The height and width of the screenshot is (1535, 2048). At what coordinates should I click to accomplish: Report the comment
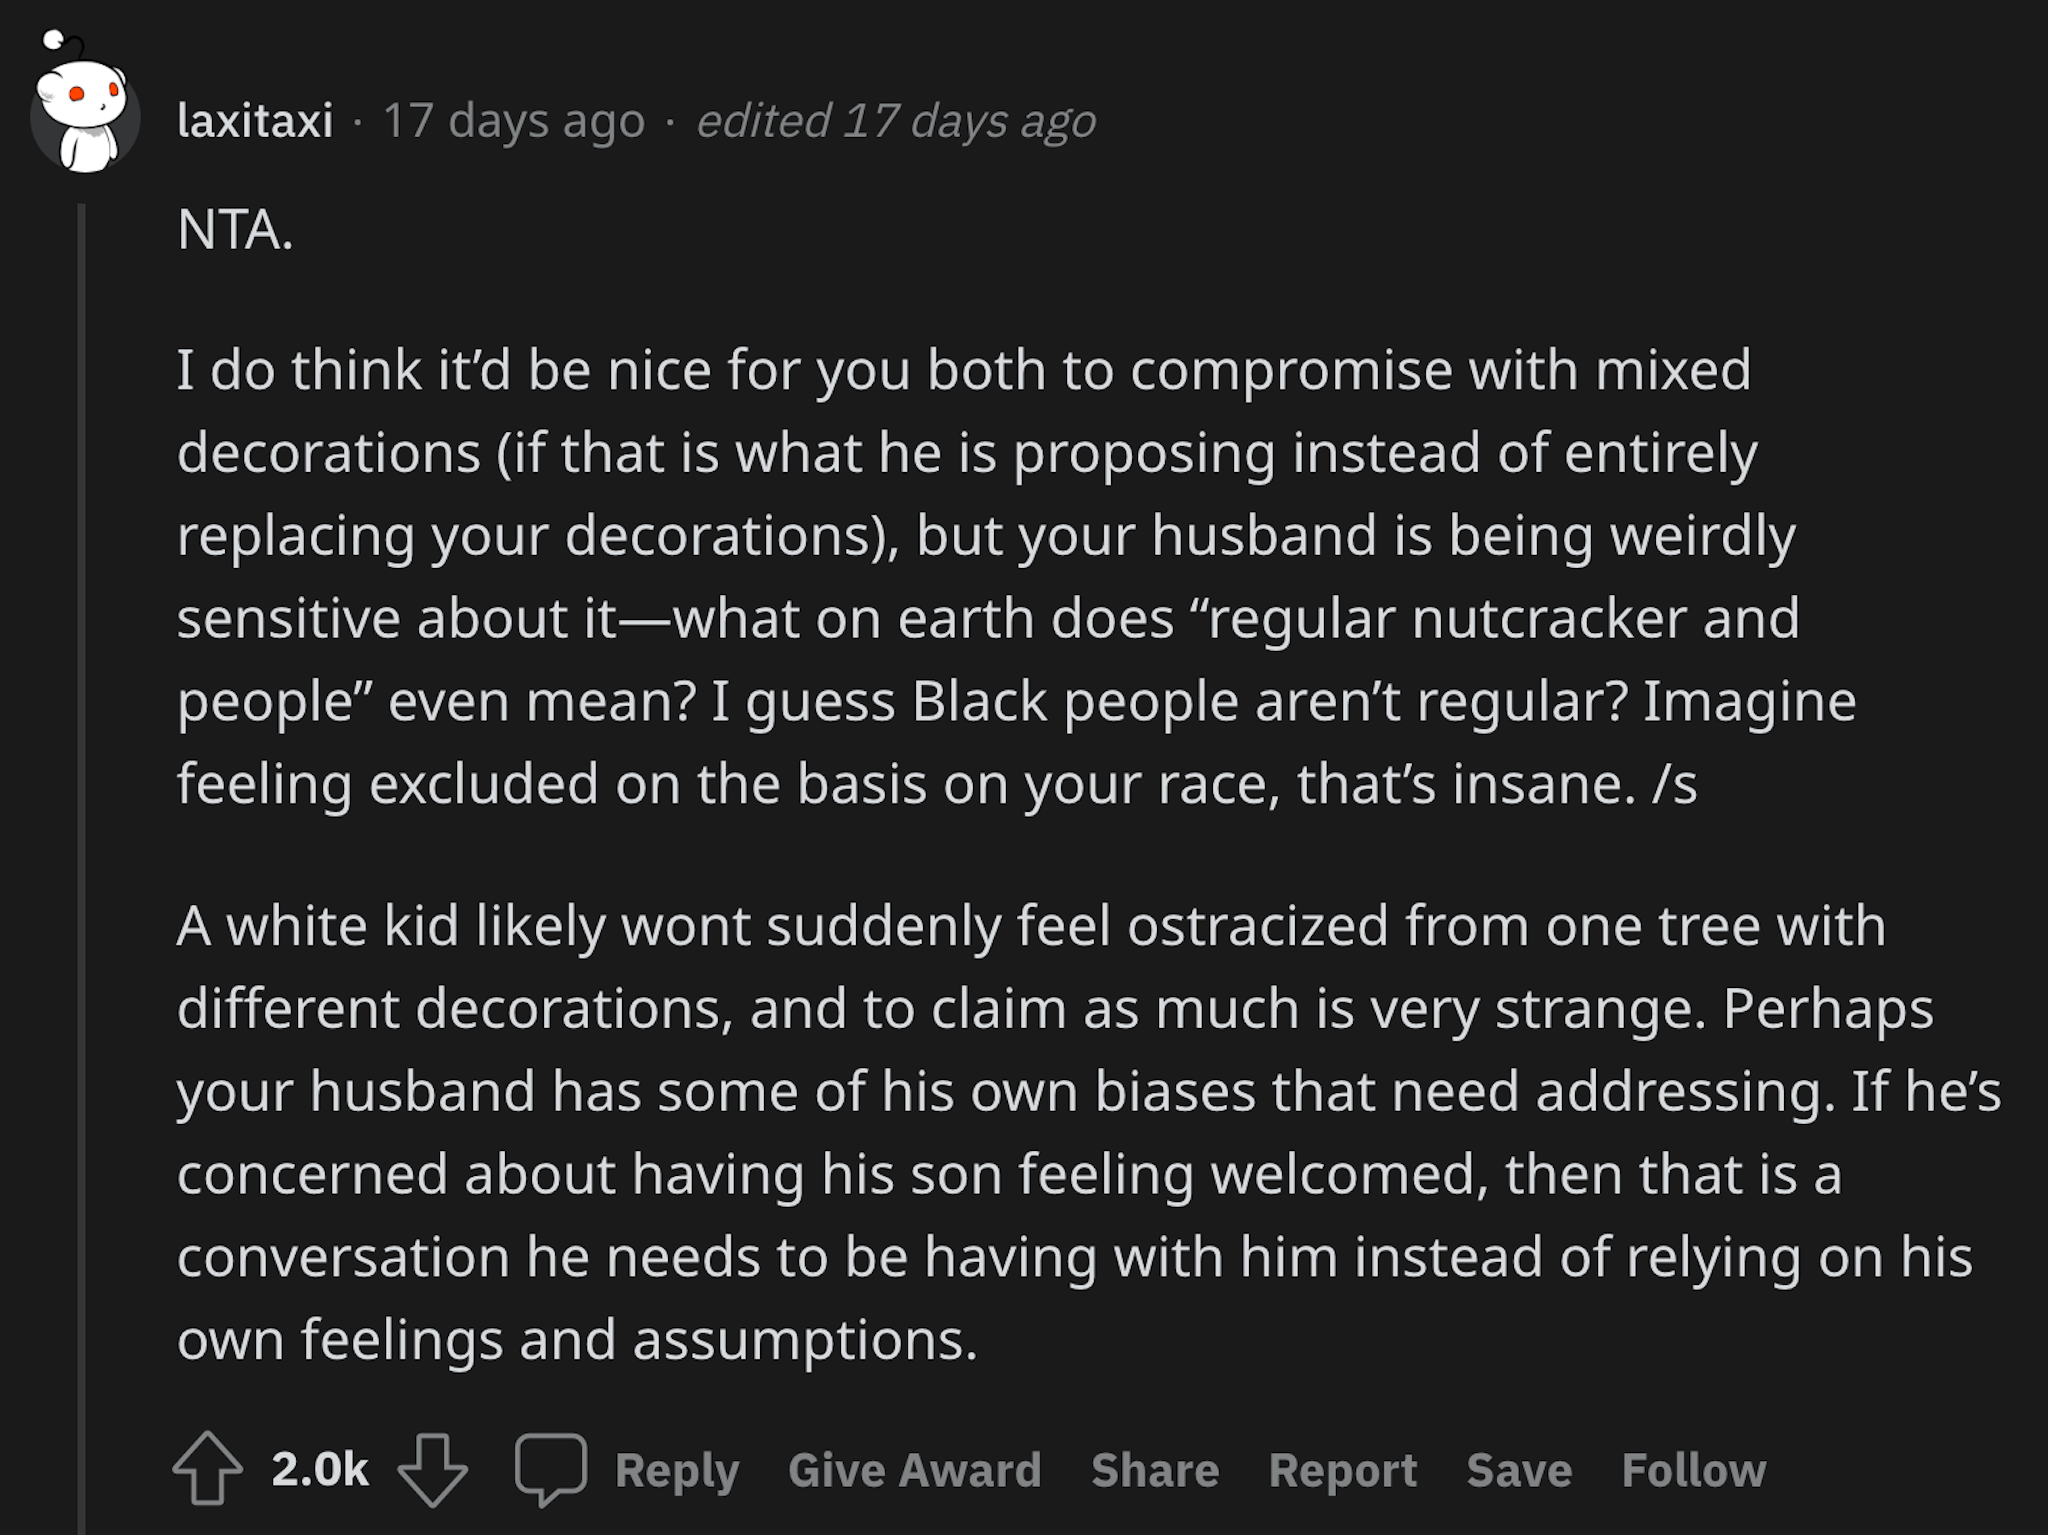coord(1343,1470)
